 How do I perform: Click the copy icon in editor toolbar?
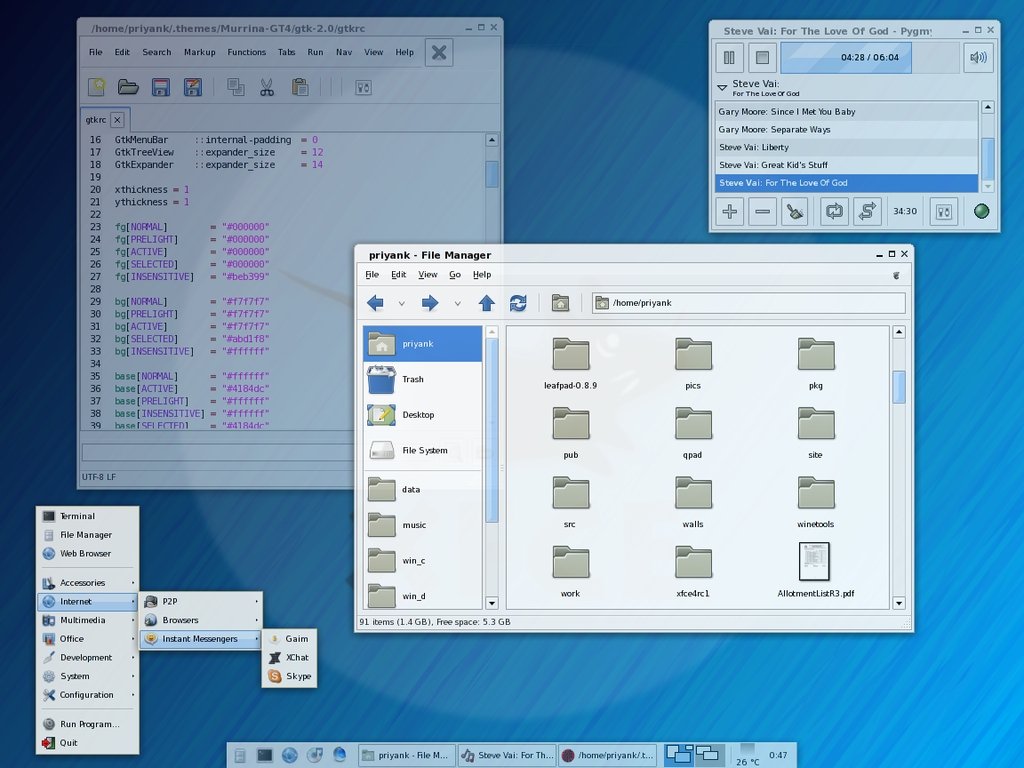tap(236, 87)
